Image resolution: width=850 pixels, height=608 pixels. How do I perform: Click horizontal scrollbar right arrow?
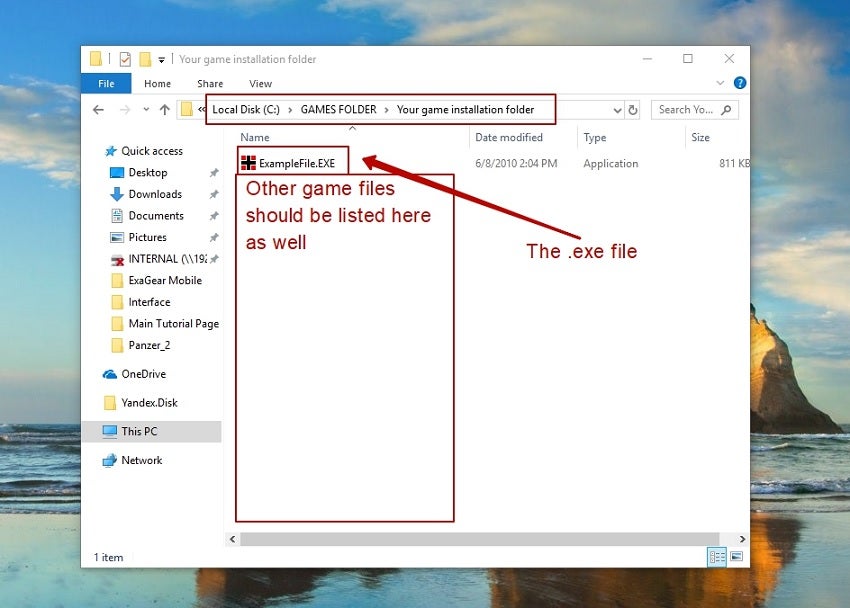click(742, 539)
